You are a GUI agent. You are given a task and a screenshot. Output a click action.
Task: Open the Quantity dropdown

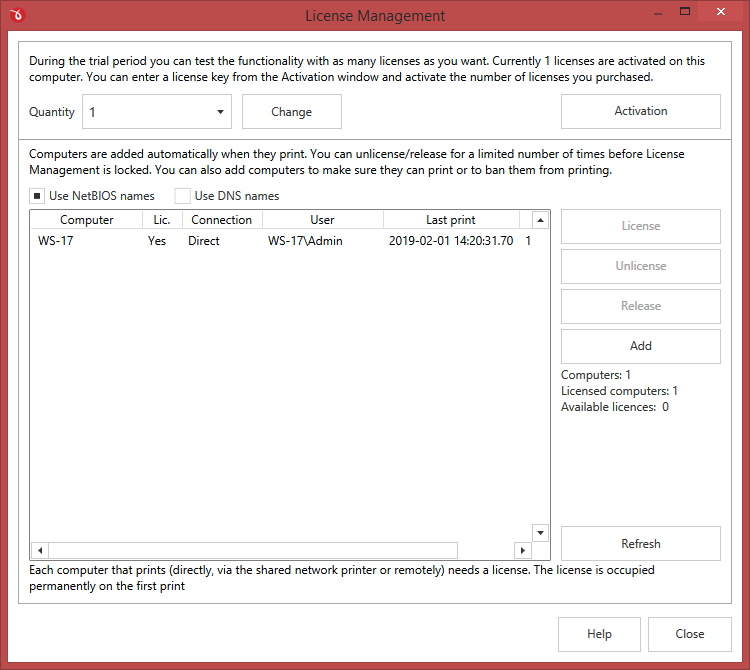(157, 111)
